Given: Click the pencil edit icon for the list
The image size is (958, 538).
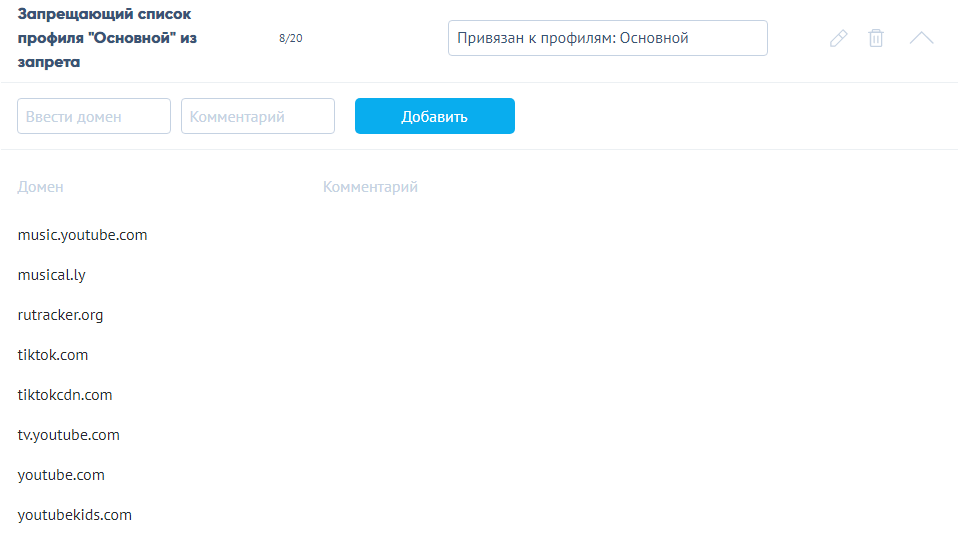Looking at the screenshot, I should click(838, 38).
